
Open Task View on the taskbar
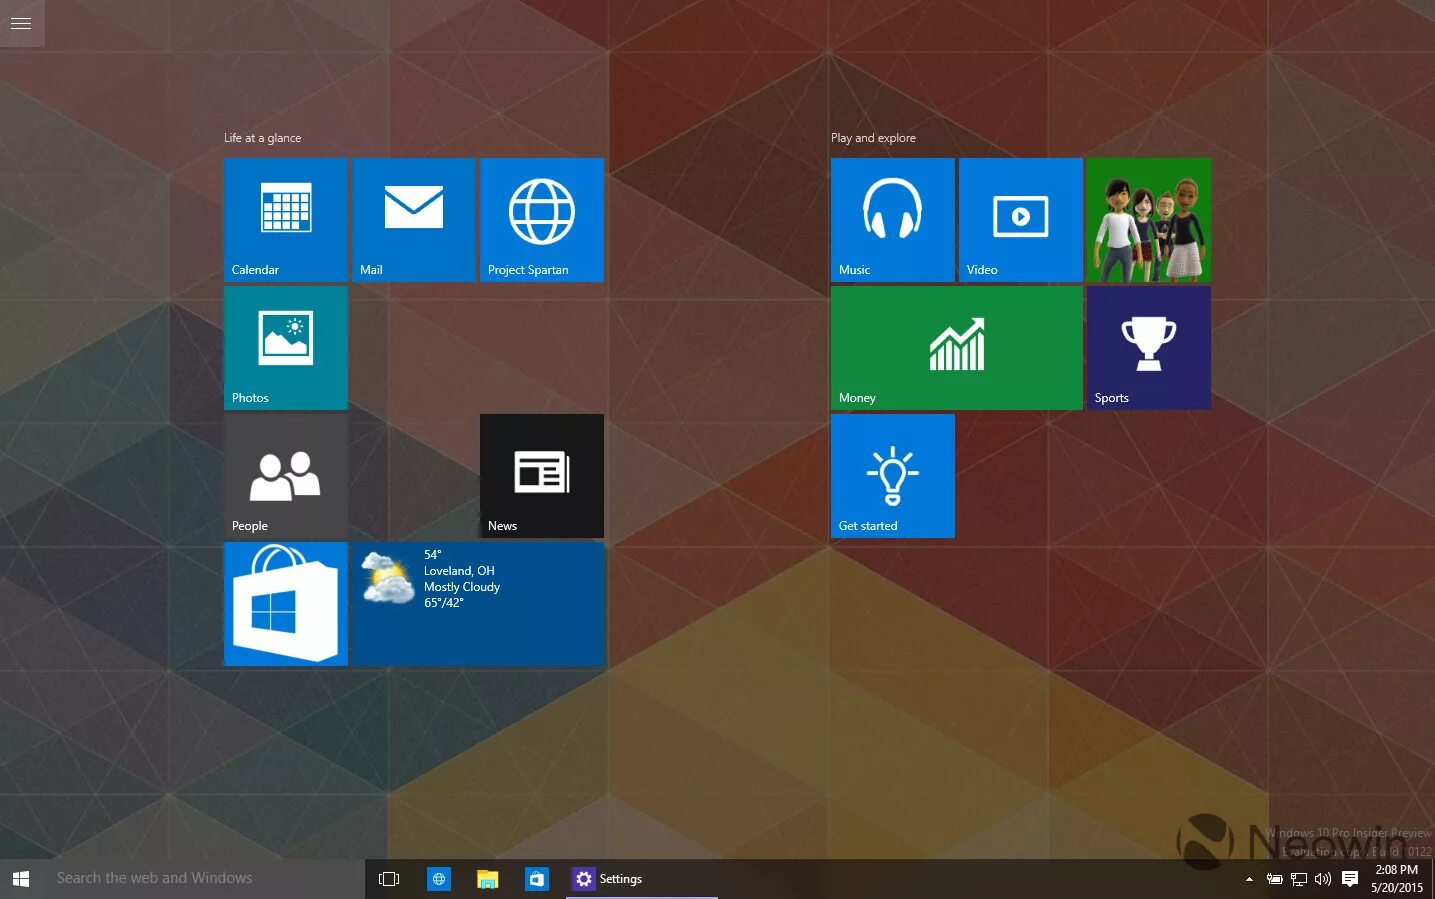click(x=389, y=878)
